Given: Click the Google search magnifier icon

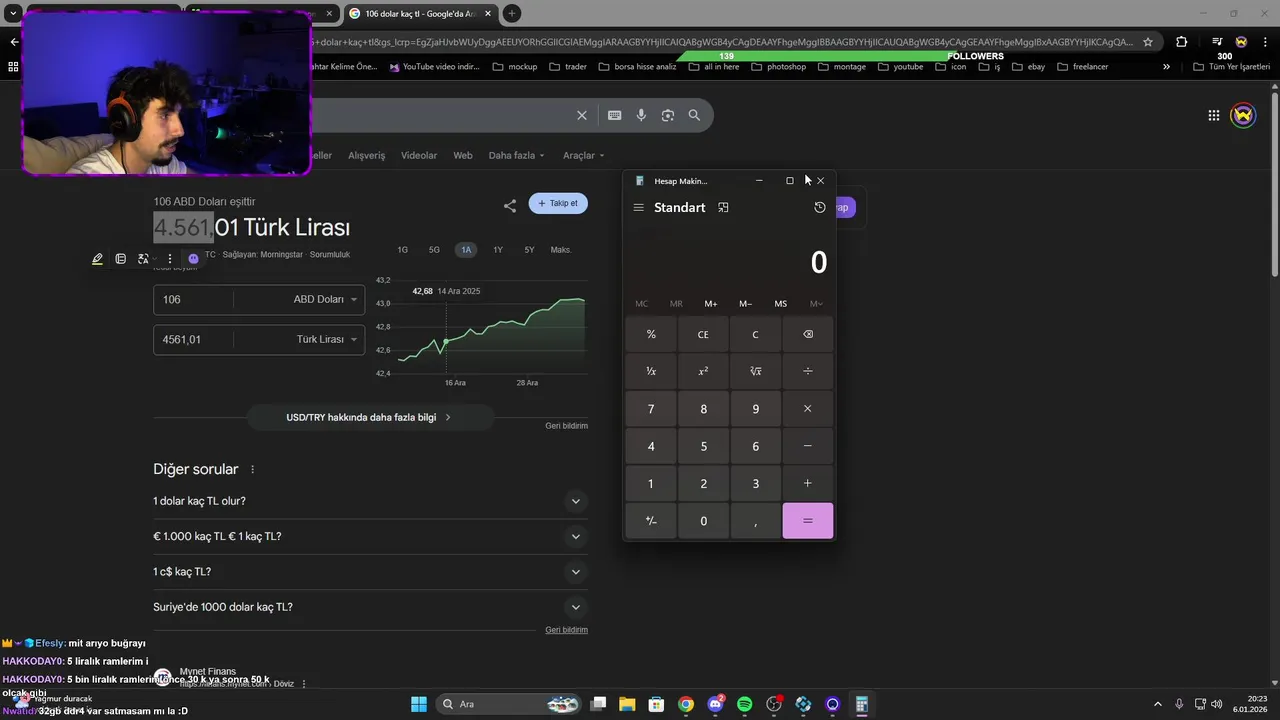Looking at the screenshot, I should 694,115.
